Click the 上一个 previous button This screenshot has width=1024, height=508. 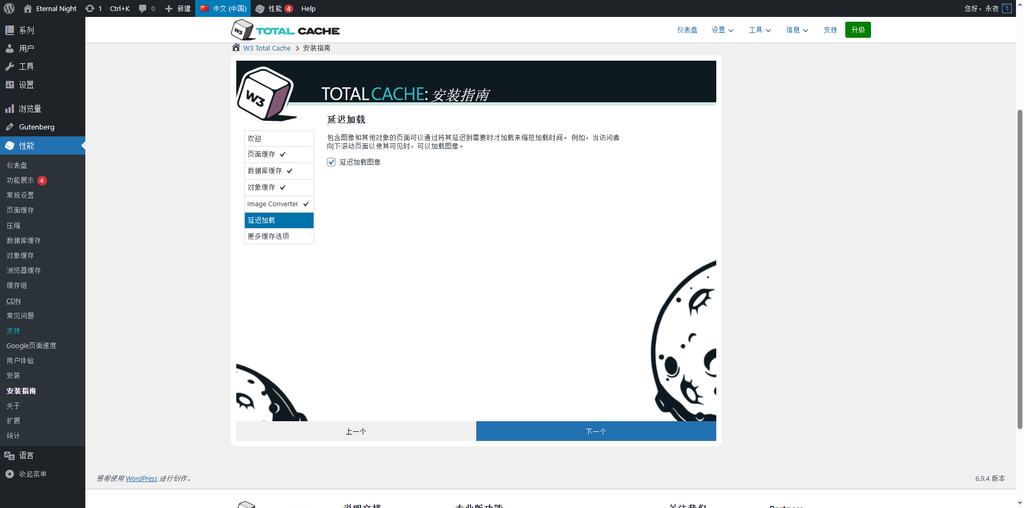(x=355, y=431)
